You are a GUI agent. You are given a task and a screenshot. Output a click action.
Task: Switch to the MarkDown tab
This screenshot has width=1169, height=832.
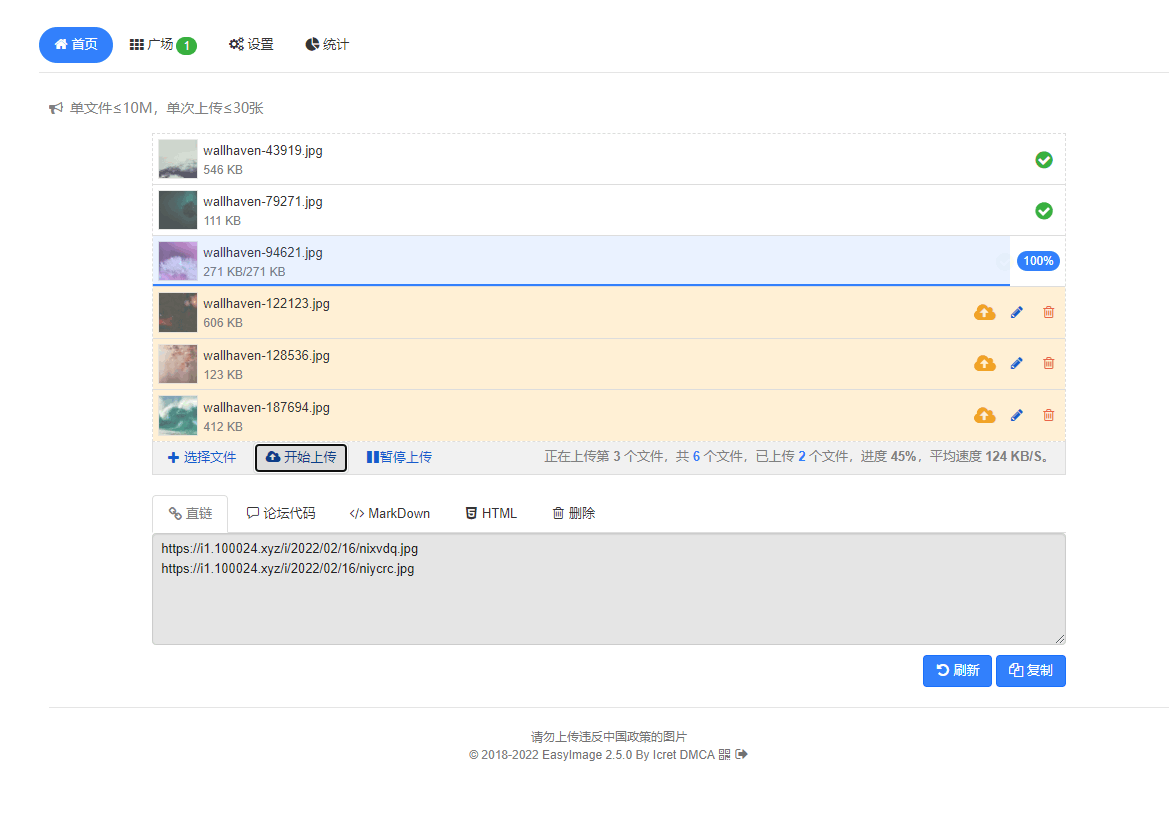click(x=389, y=513)
